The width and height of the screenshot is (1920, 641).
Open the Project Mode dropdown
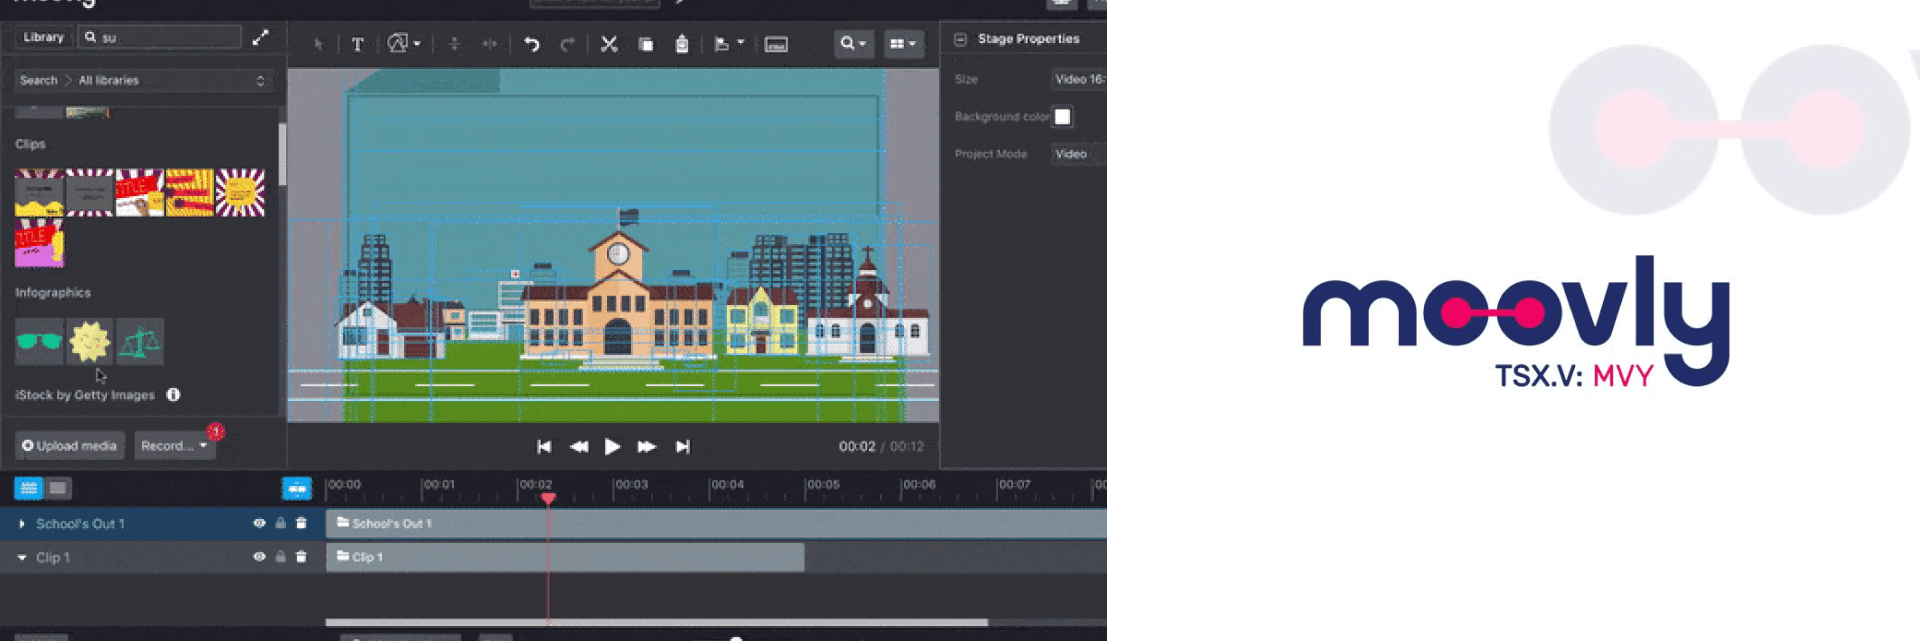click(x=1078, y=154)
